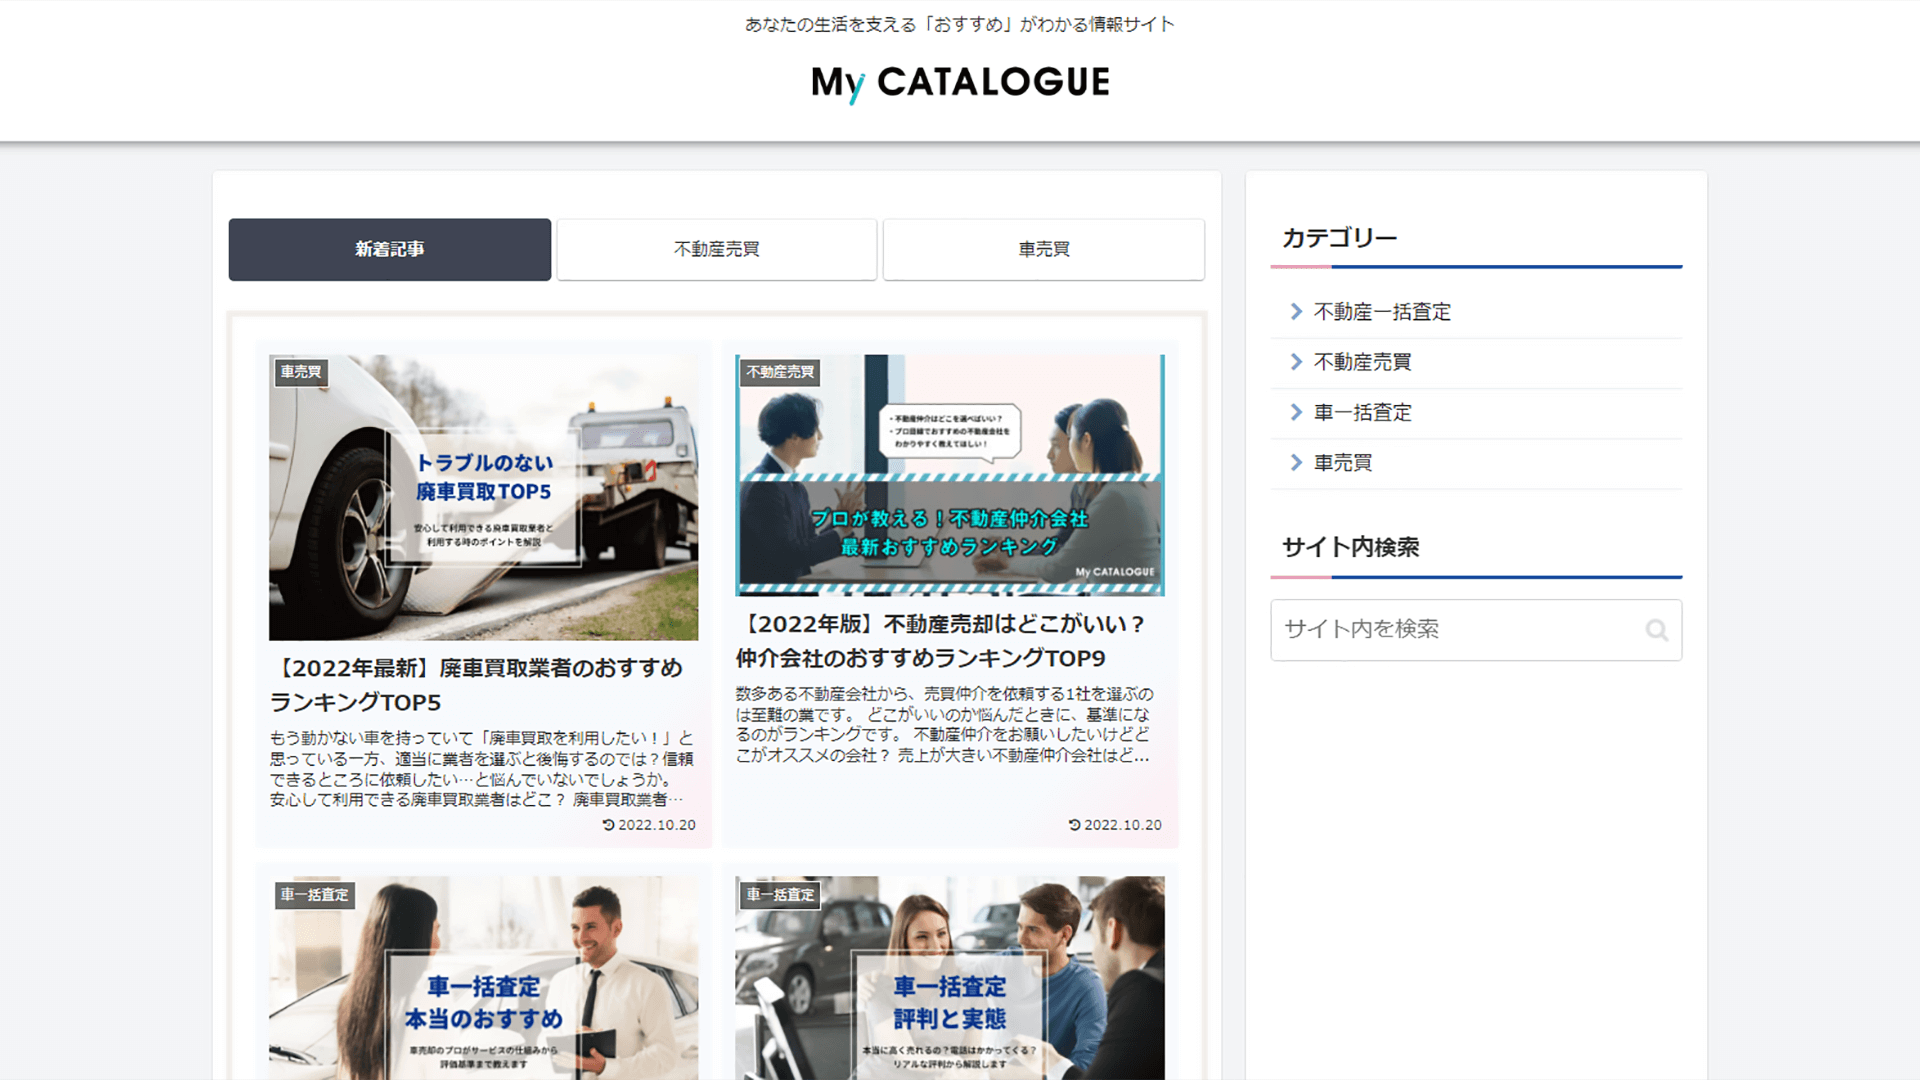Open the 不動産仲介会社ランキング article thumbnail

[950, 475]
